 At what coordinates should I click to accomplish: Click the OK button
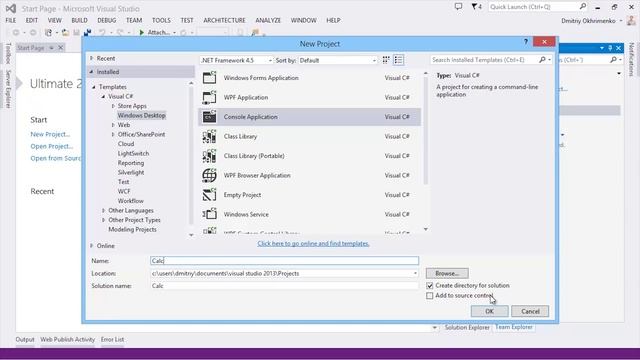489,311
